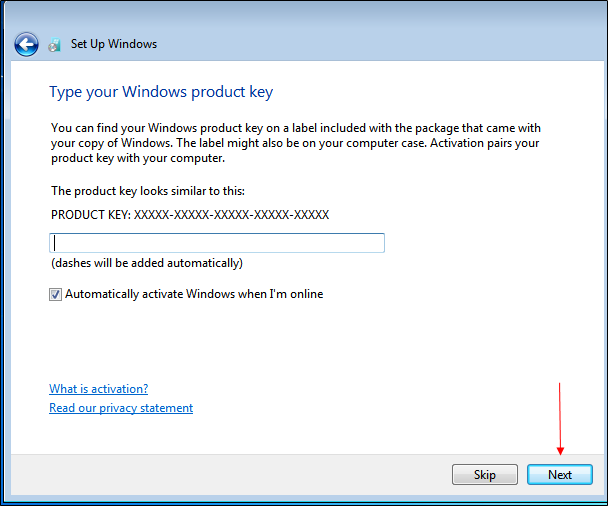This screenshot has width=608, height=506.
Task: Click the Set Up Windows title text
Action: (114, 44)
